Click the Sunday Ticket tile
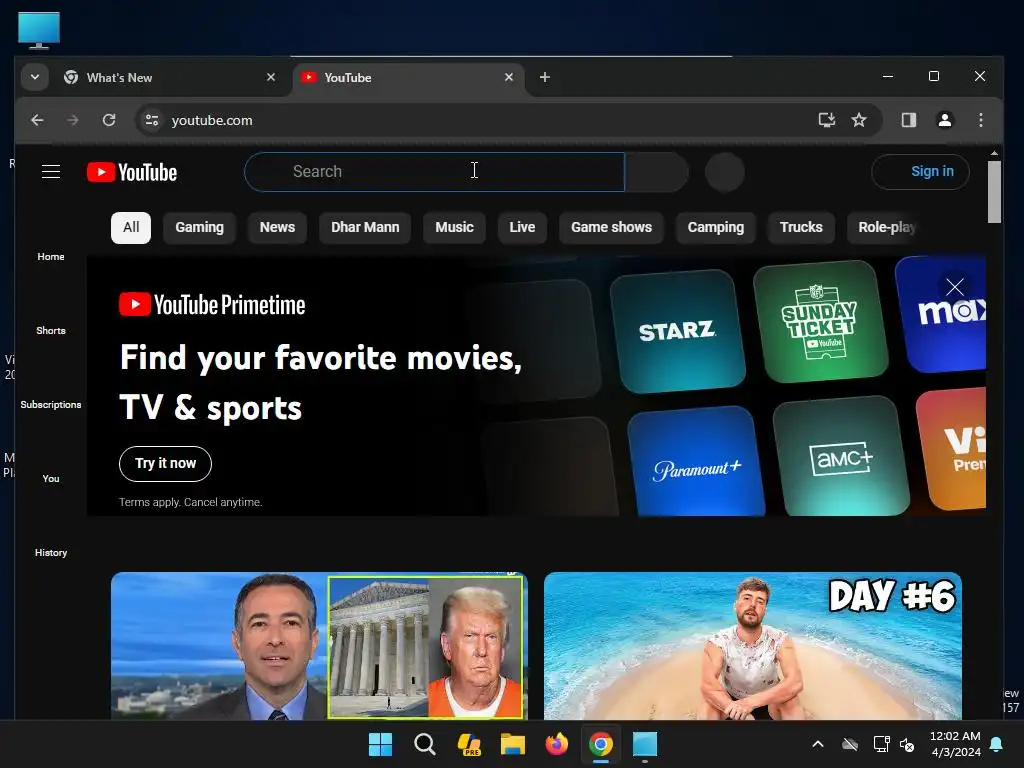1024x768 pixels. point(820,322)
